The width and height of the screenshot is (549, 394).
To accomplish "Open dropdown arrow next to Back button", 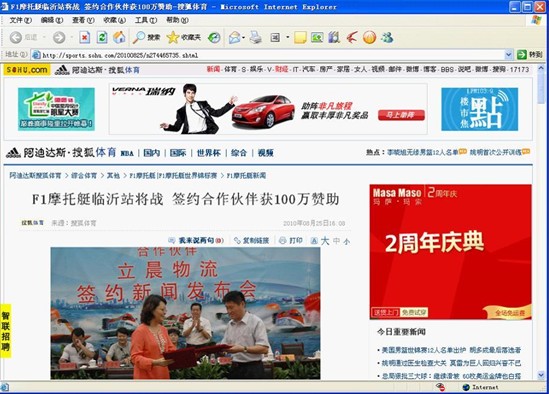I will click(44, 37).
